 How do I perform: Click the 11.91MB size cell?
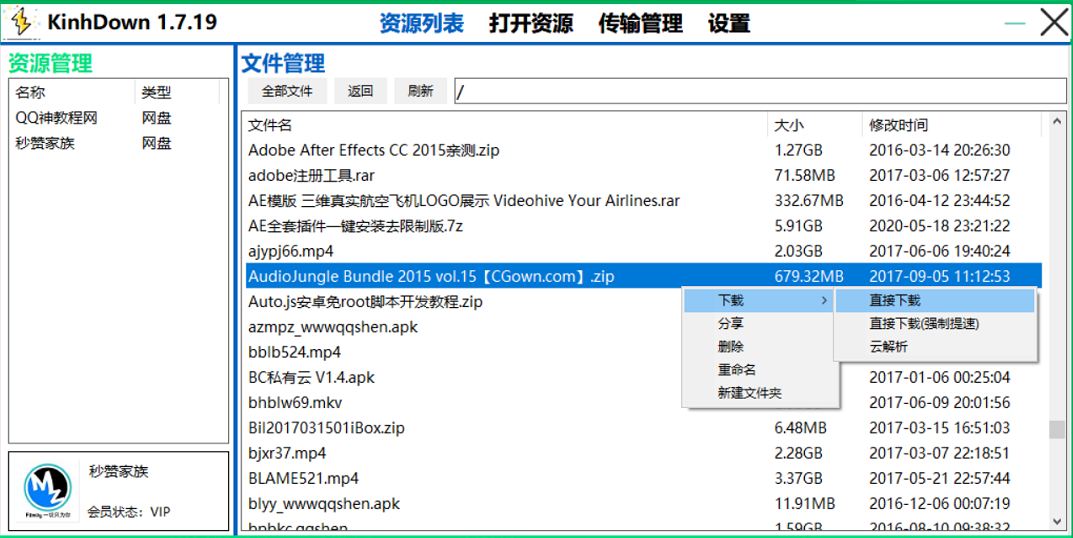(805, 504)
